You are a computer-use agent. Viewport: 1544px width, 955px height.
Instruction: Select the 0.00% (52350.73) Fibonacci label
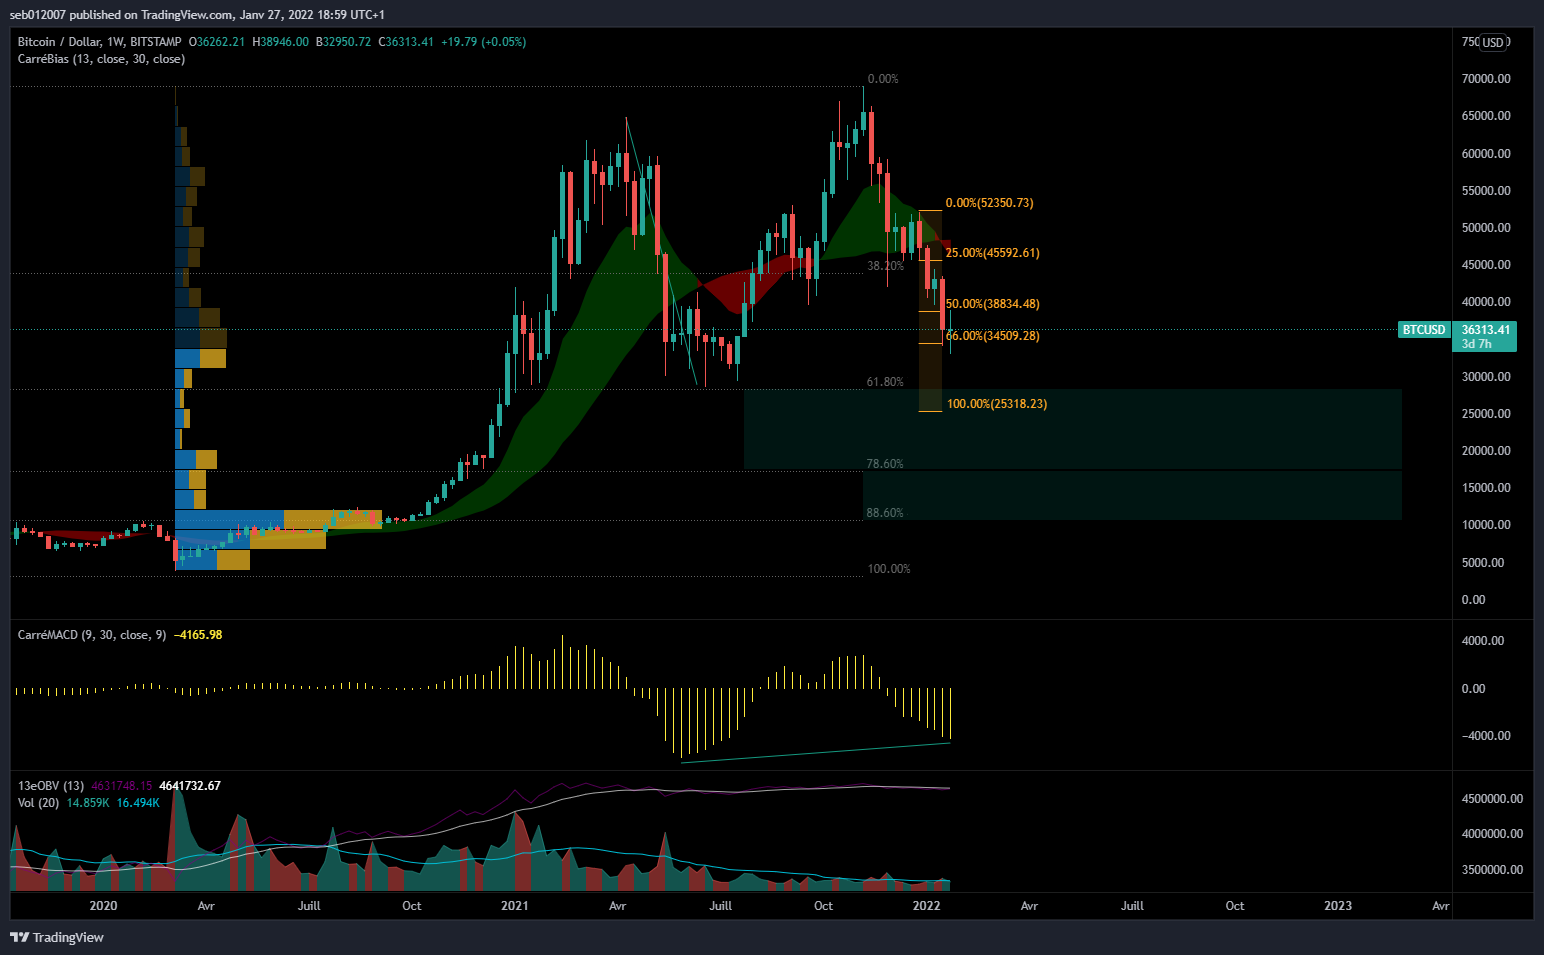coord(989,203)
